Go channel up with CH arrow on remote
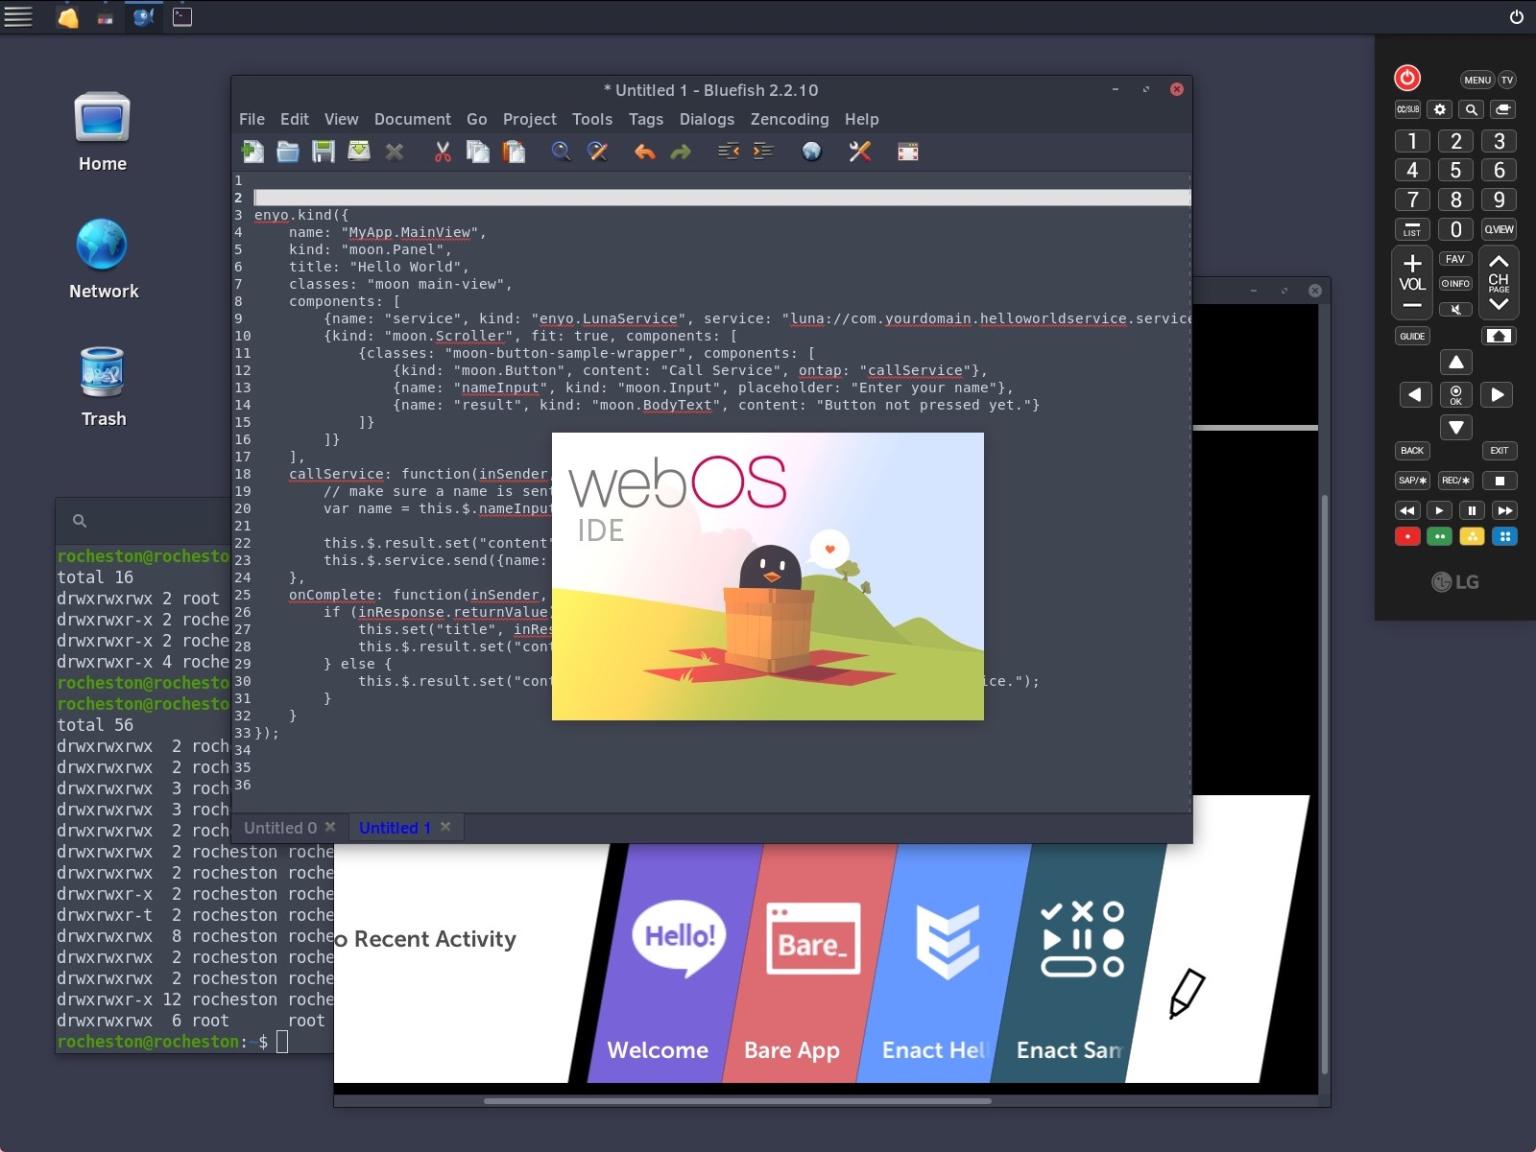The height and width of the screenshot is (1152, 1536). 1498,262
